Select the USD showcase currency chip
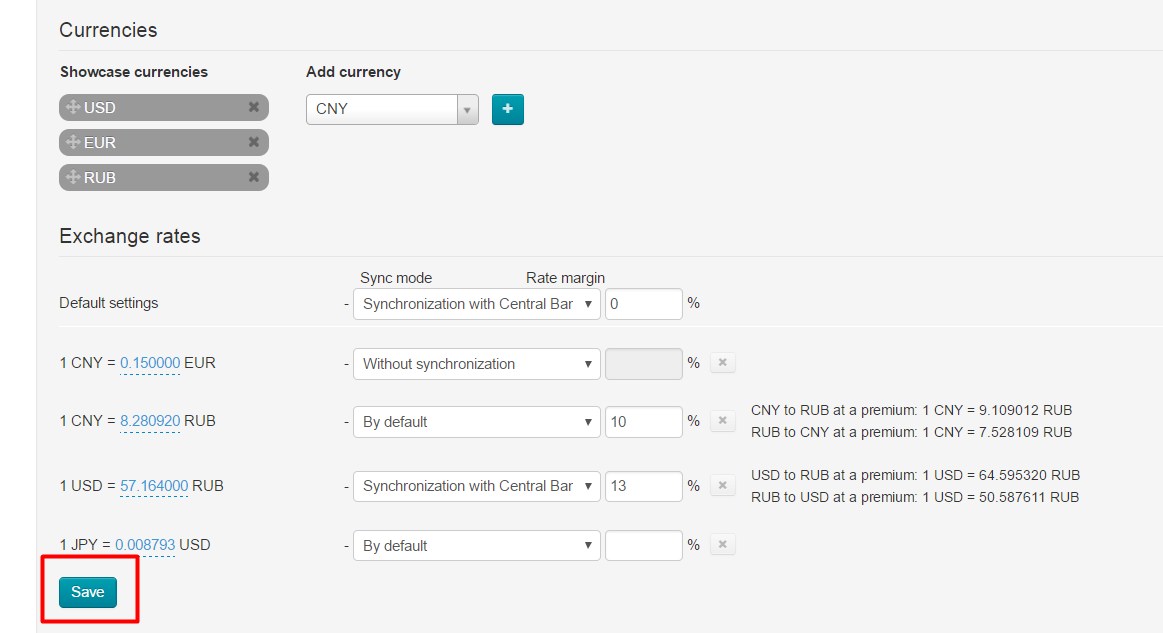 click(163, 108)
